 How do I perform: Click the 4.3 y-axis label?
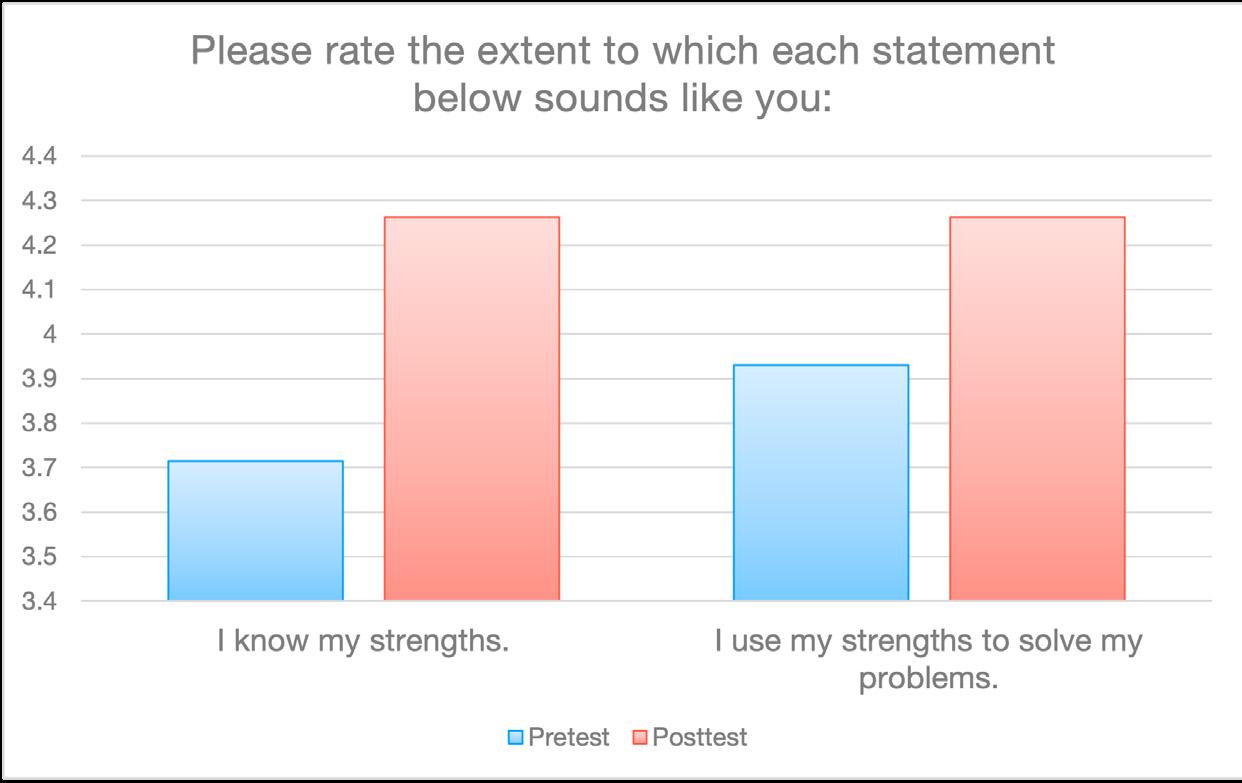click(41, 201)
